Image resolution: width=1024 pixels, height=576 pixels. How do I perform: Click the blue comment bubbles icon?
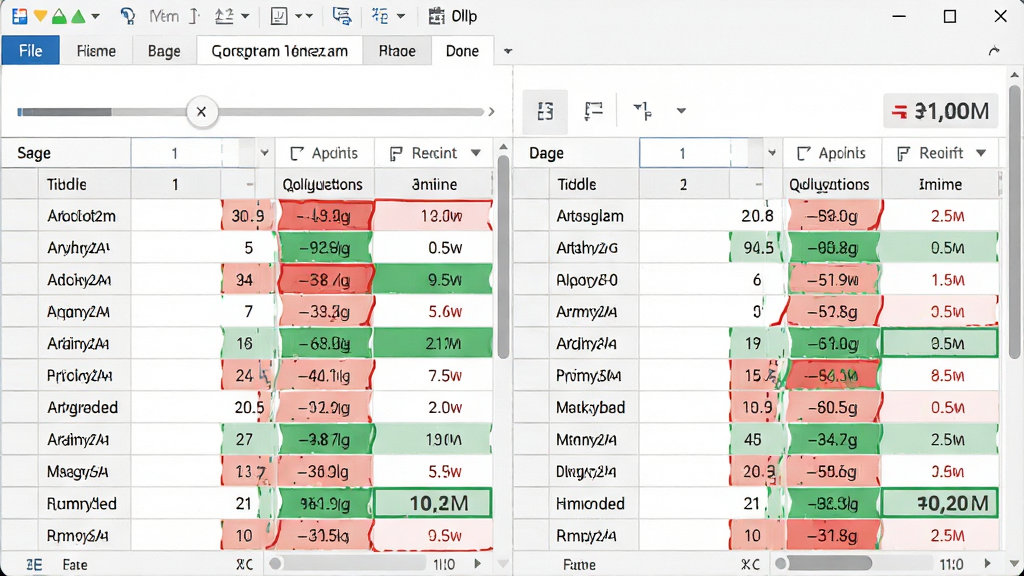tap(342, 16)
